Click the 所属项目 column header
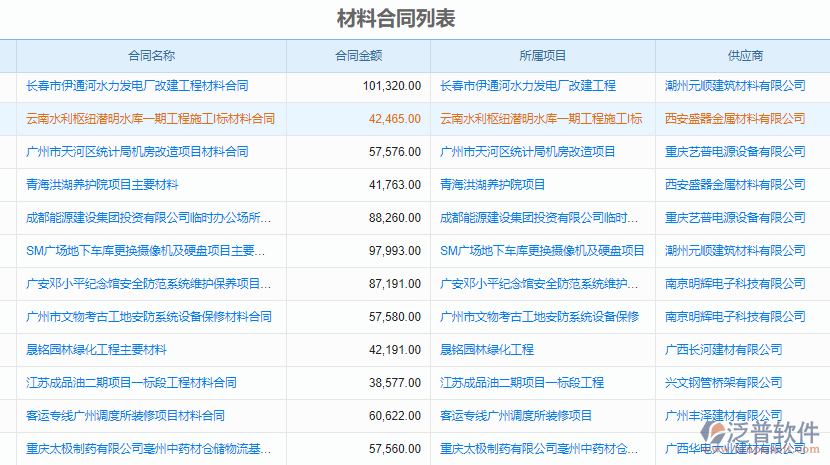830x465 pixels. pos(543,56)
